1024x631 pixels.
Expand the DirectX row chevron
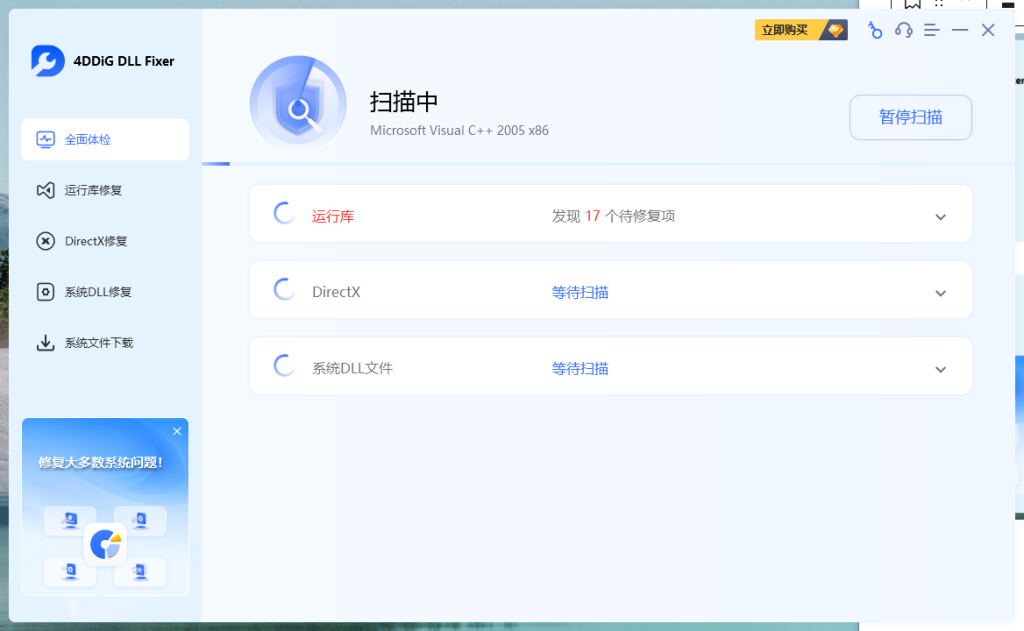click(940, 293)
